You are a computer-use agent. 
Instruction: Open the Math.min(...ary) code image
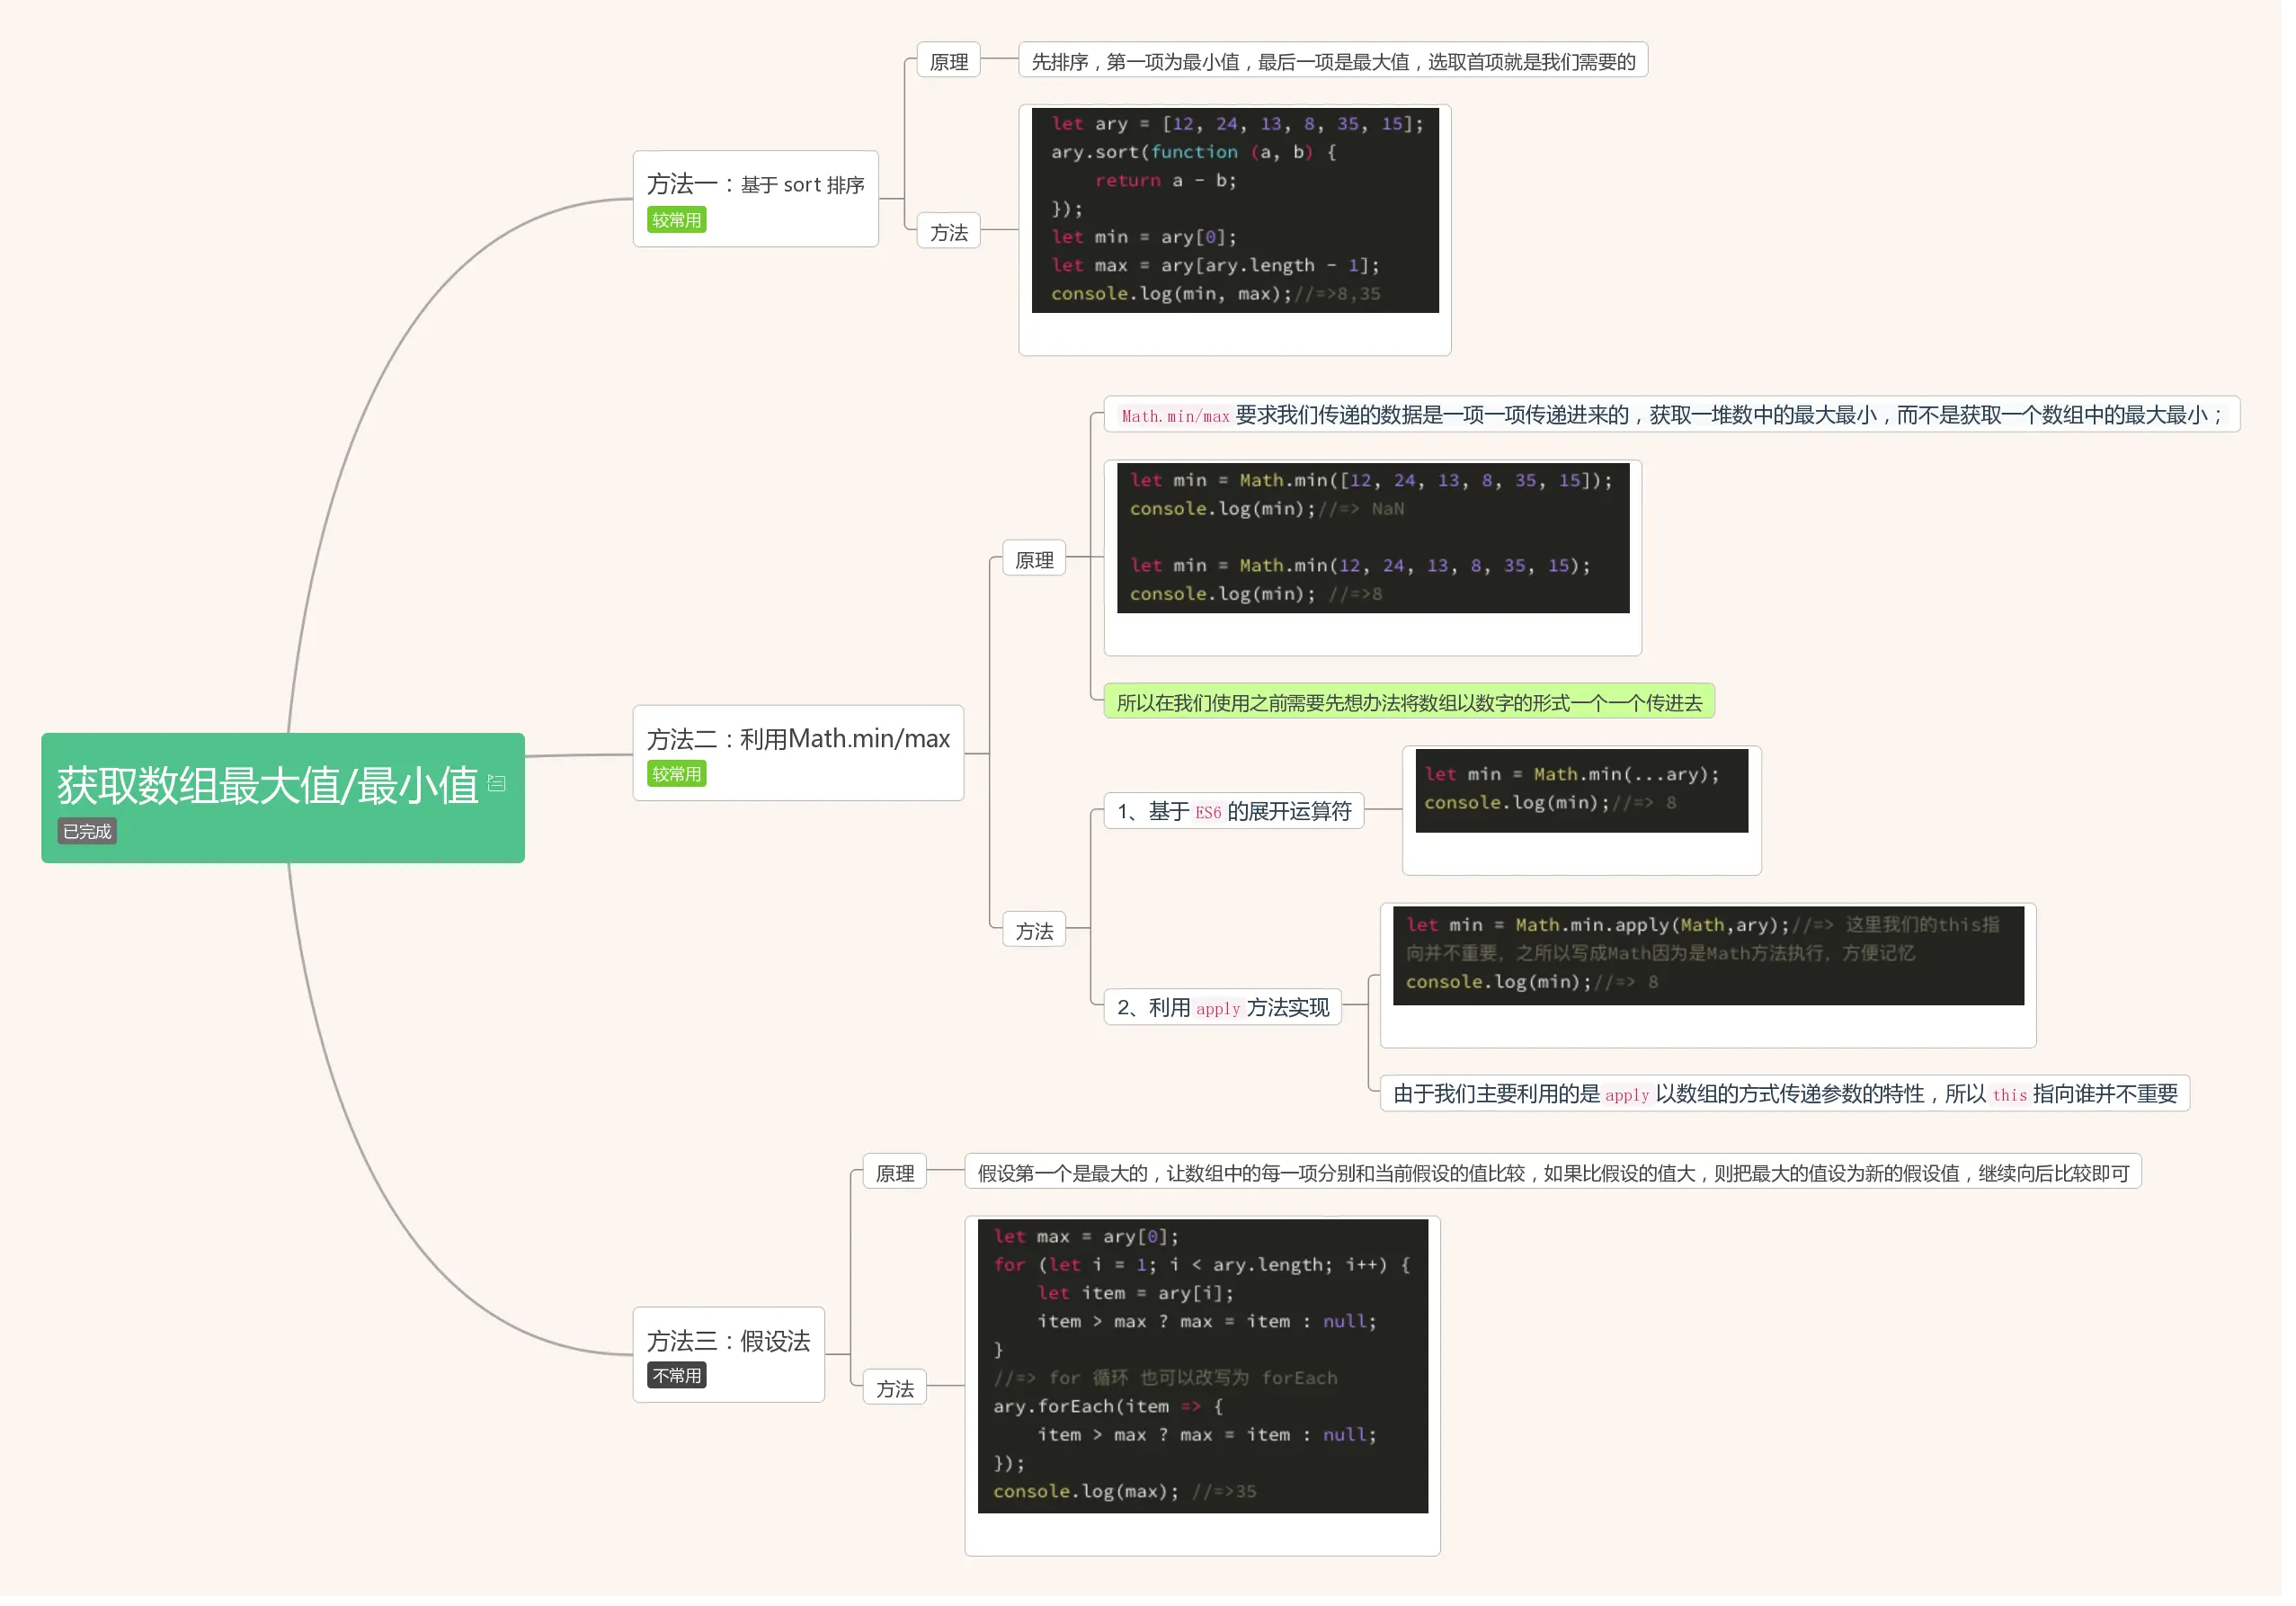click(x=1581, y=790)
